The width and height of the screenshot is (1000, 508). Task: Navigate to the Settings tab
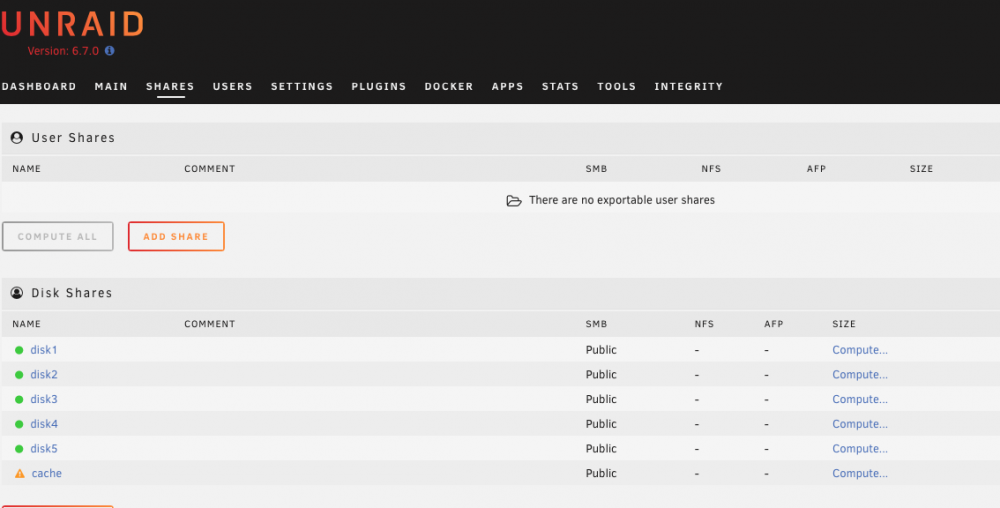coord(302,86)
